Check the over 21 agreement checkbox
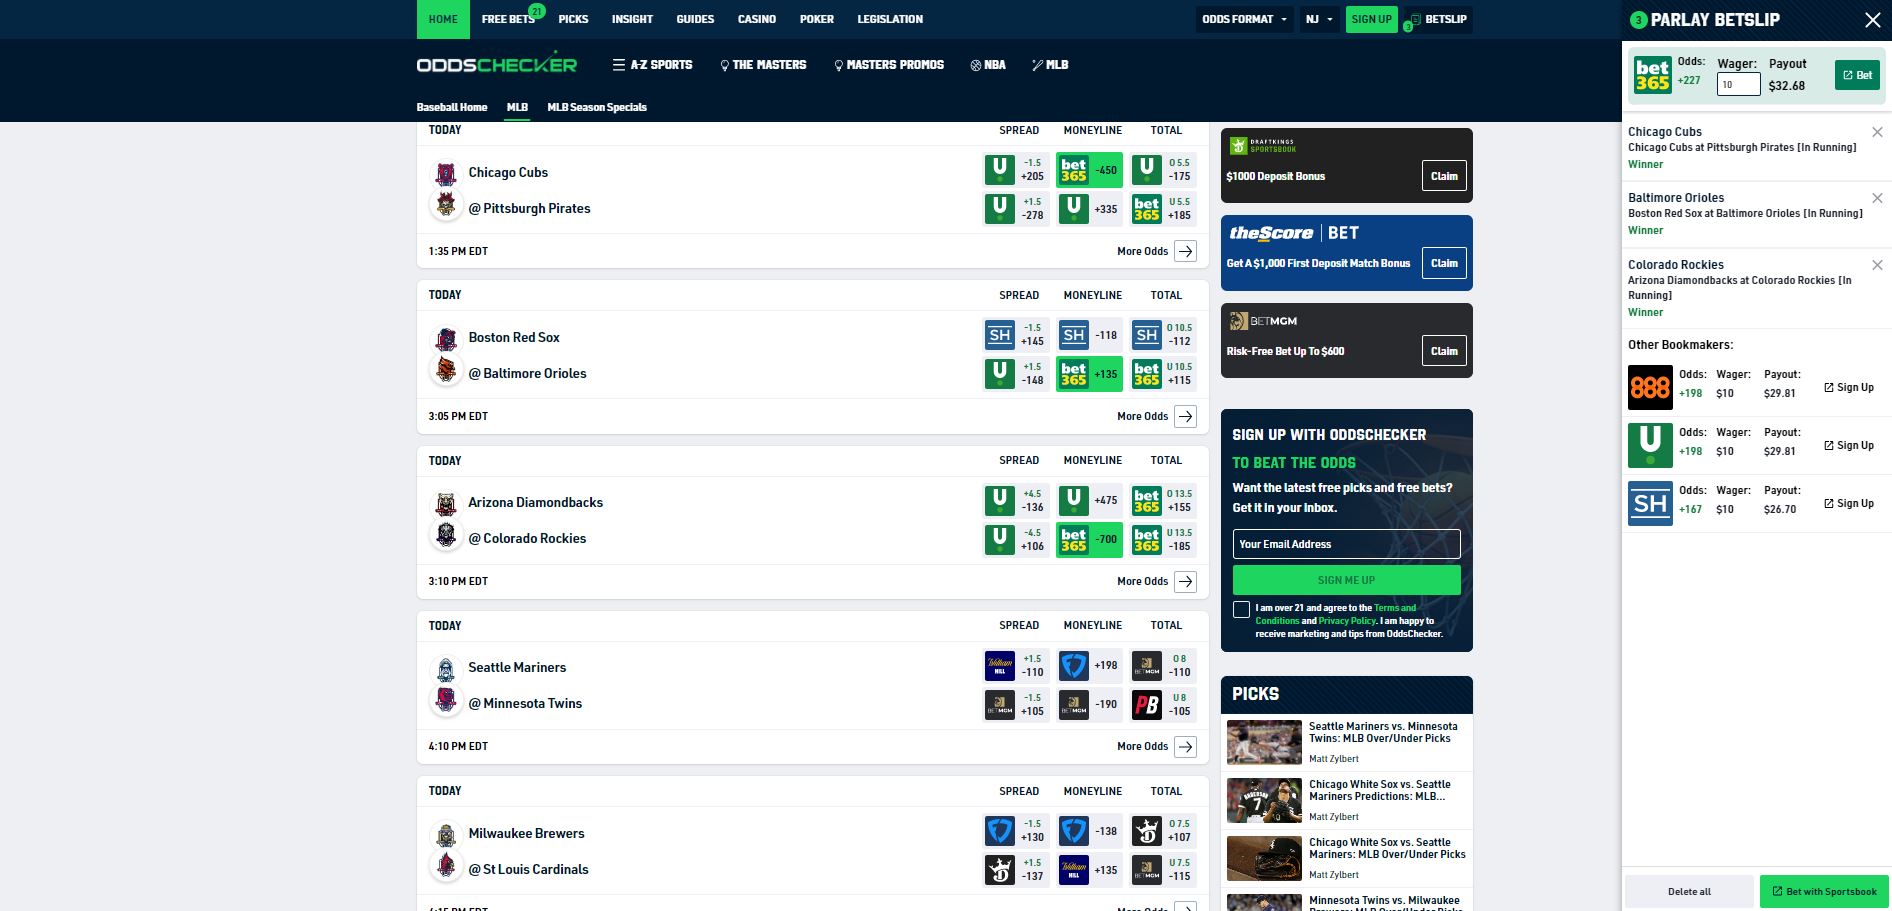1892x911 pixels. pos(1241,609)
